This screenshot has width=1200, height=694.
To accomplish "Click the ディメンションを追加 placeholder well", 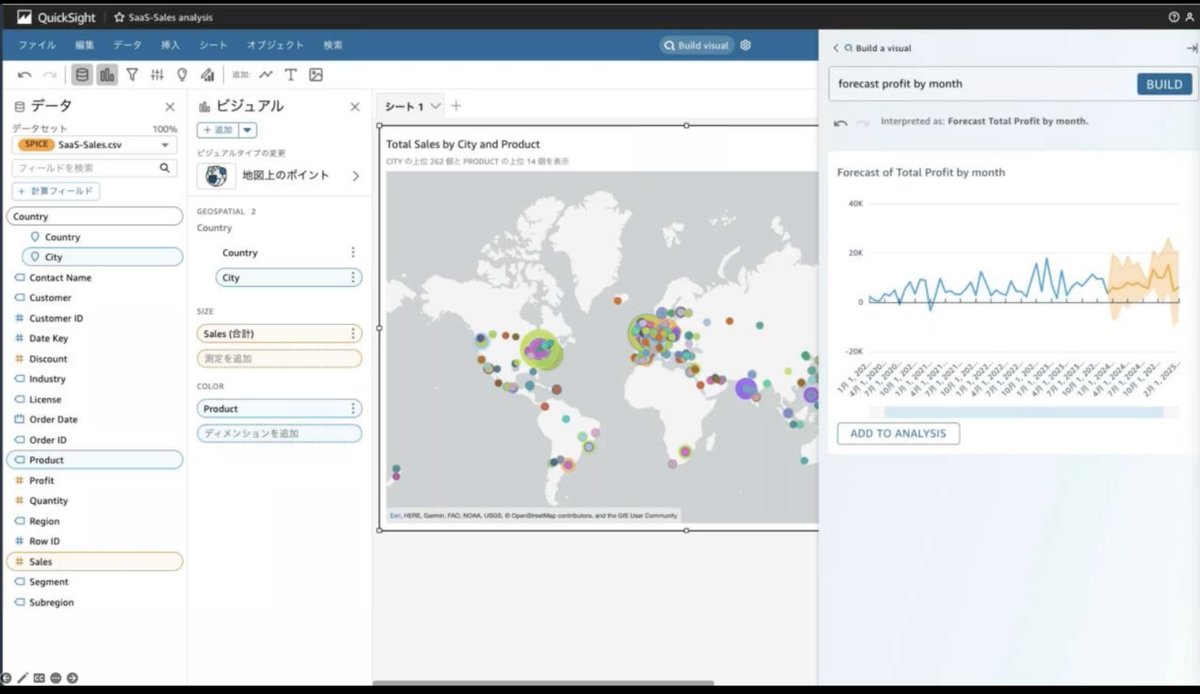I will (279, 434).
